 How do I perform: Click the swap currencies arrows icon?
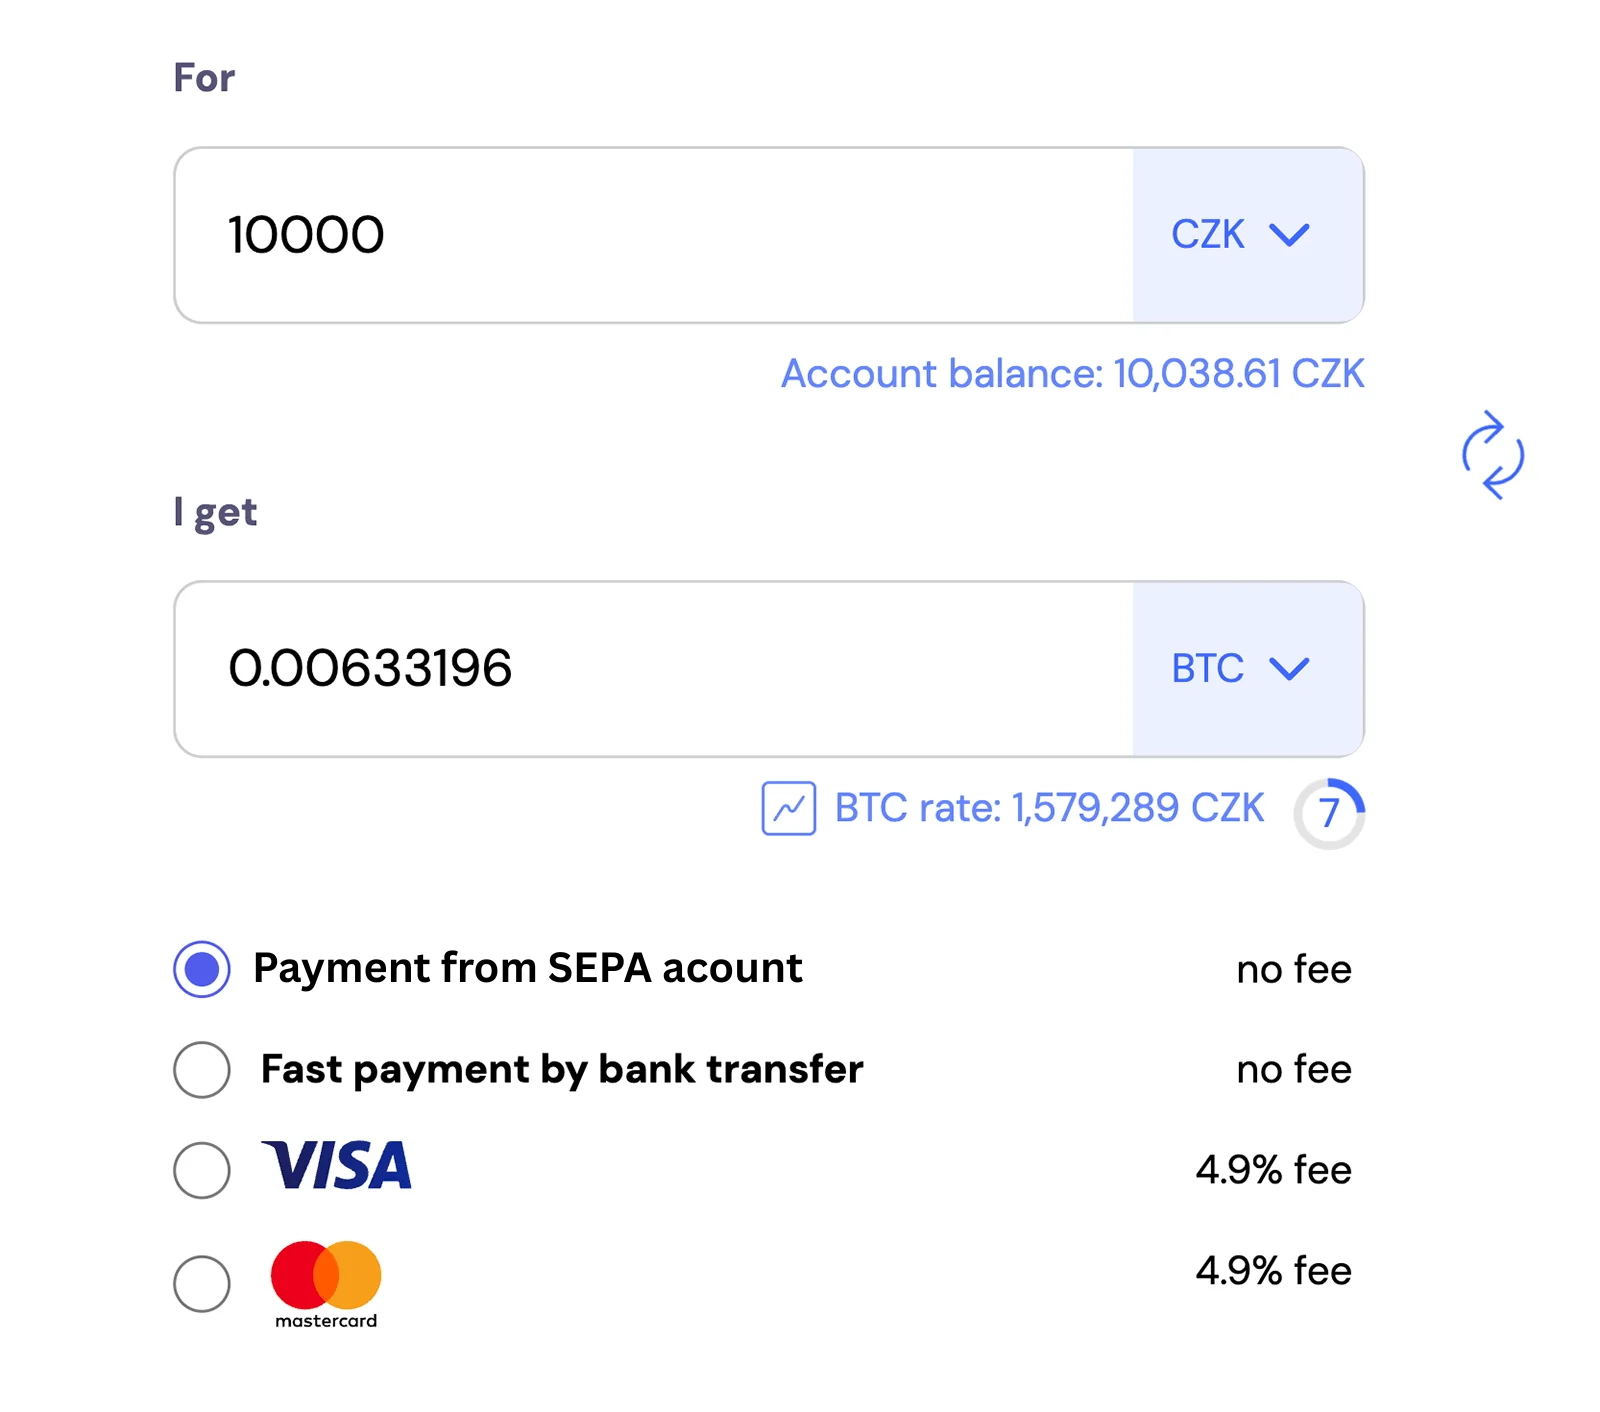coord(1492,455)
